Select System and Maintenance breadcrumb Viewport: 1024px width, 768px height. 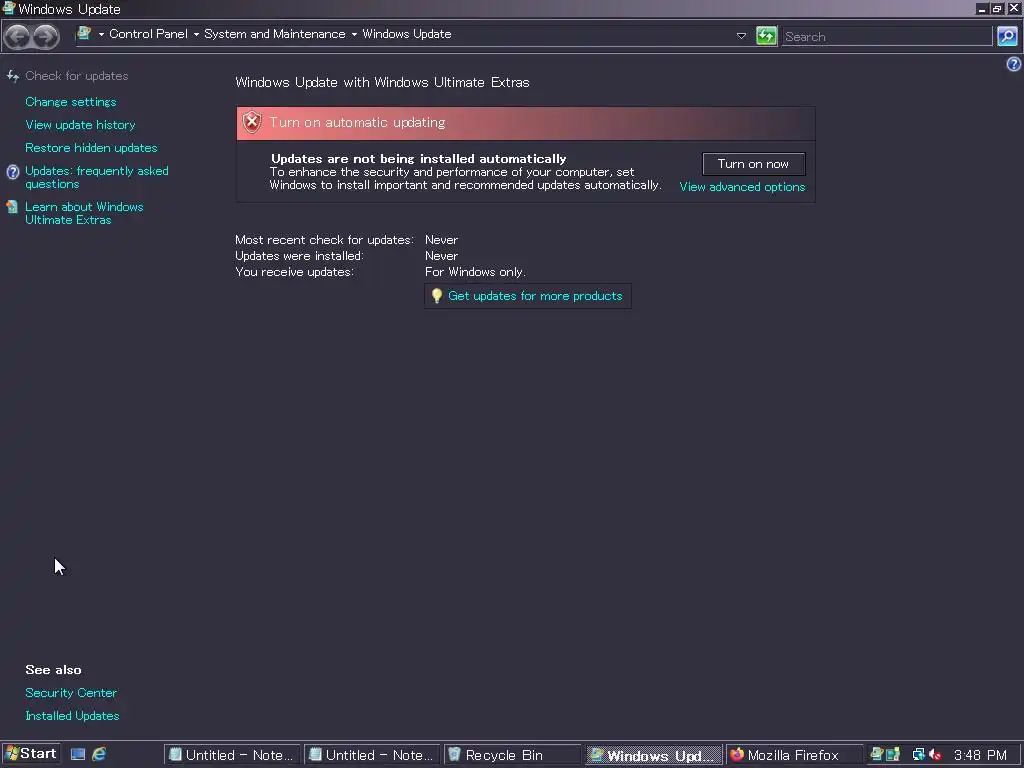click(275, 34)
